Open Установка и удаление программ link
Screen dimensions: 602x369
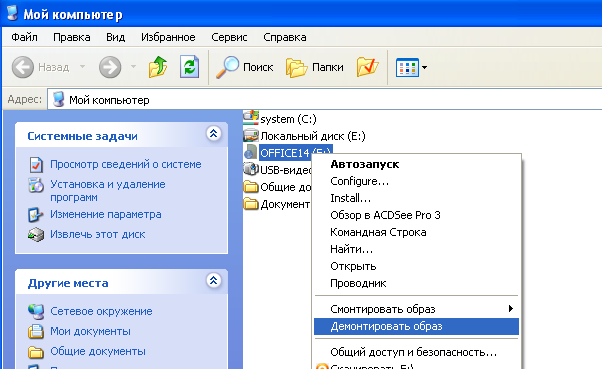[x=108, y=190]
